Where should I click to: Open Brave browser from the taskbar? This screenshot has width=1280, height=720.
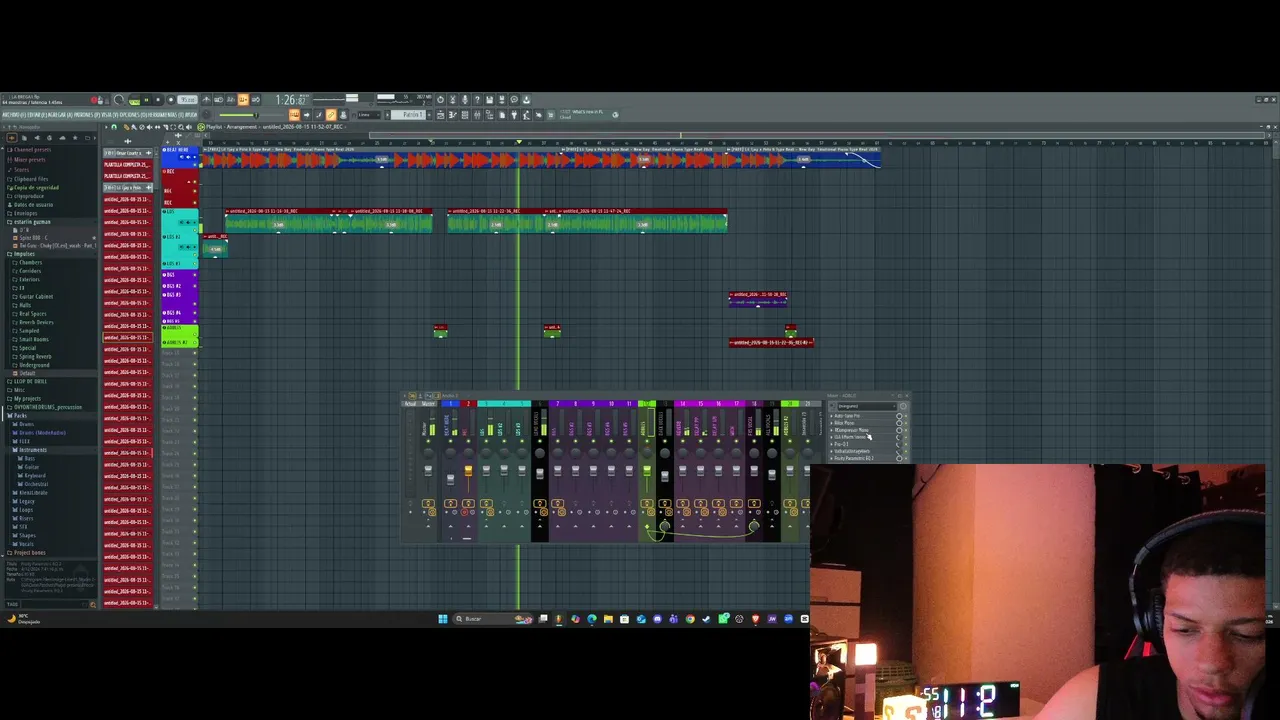pyautogui.click(x=755, y=619)
